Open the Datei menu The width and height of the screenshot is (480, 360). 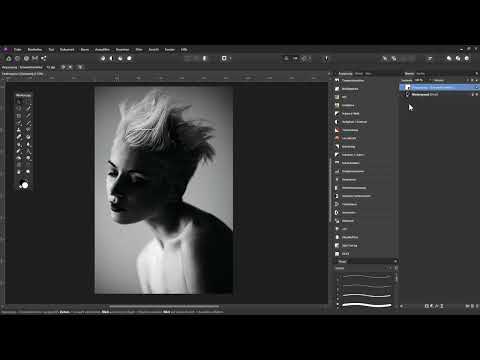[18, 49]
